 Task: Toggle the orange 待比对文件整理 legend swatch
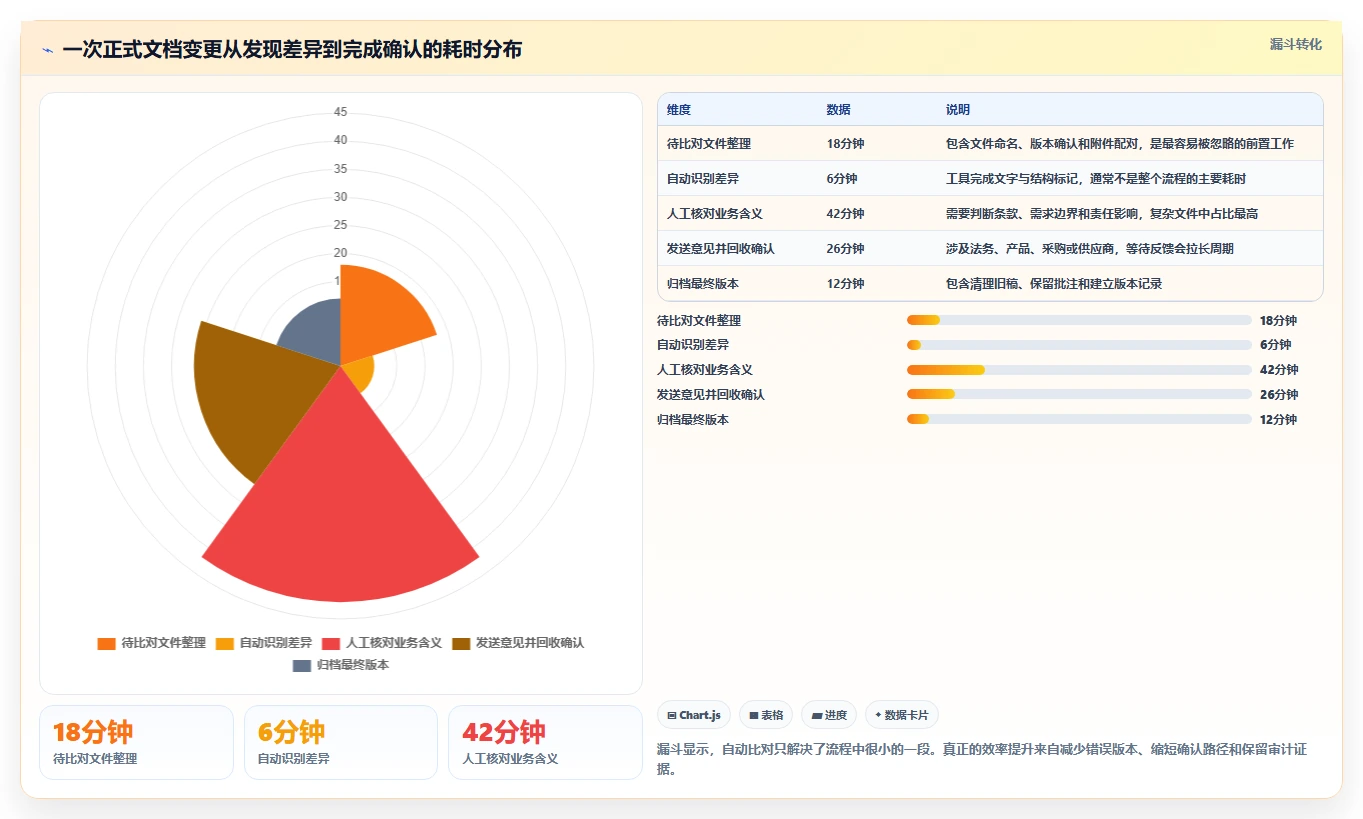[106, 643]
